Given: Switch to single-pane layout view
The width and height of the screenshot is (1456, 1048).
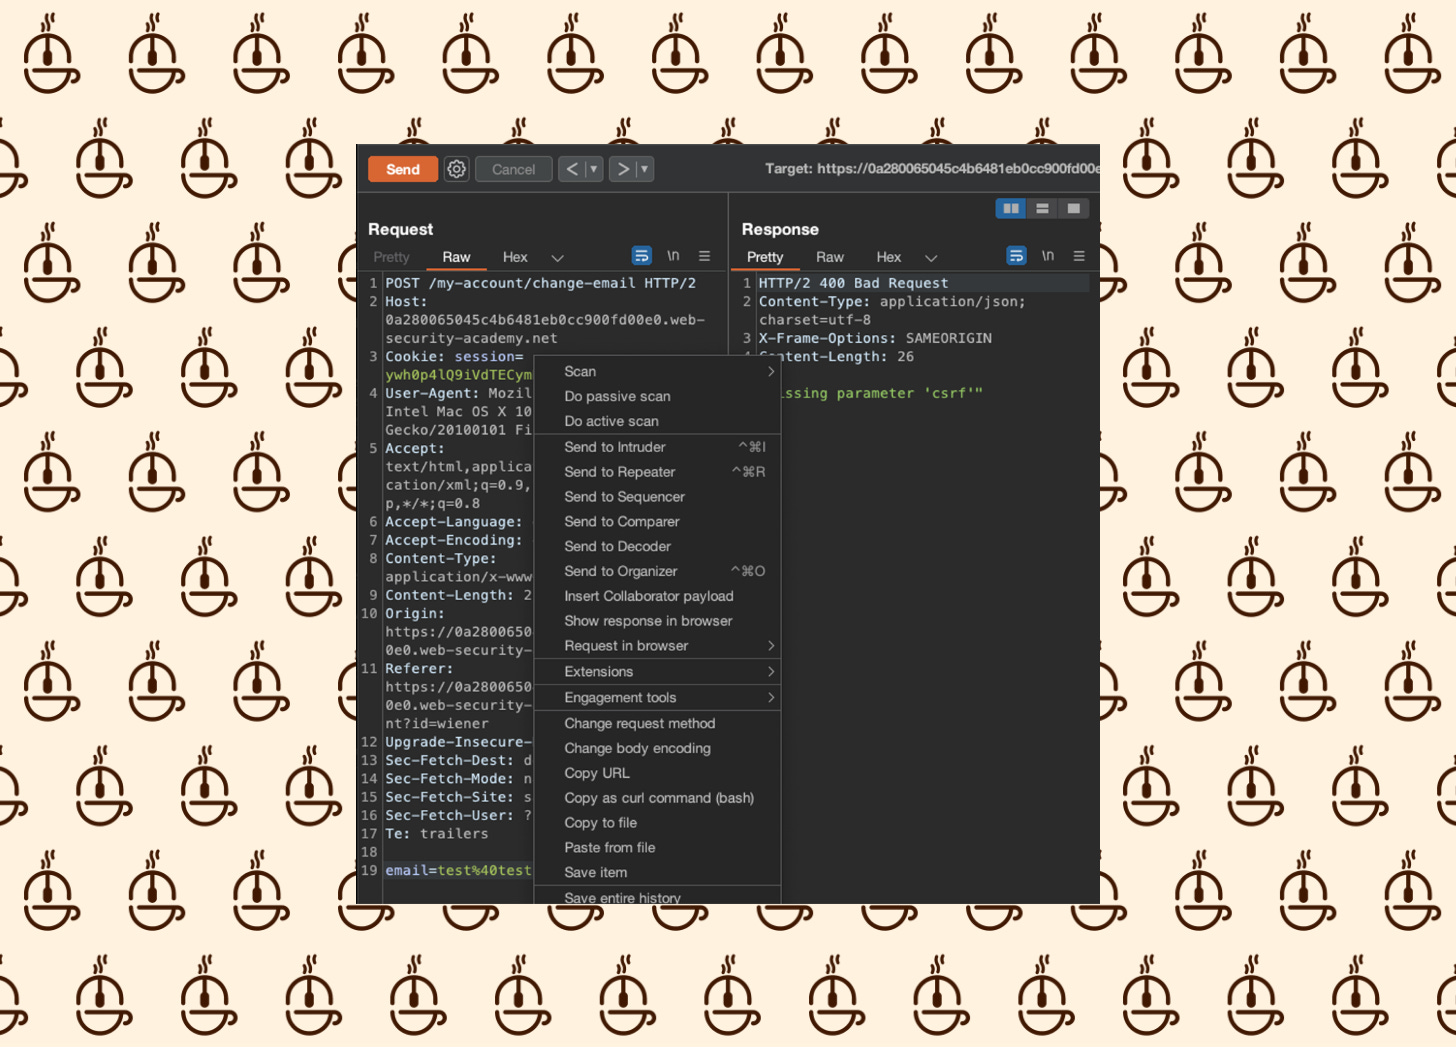Looking at the screenshot, I should pos(1073,208).
